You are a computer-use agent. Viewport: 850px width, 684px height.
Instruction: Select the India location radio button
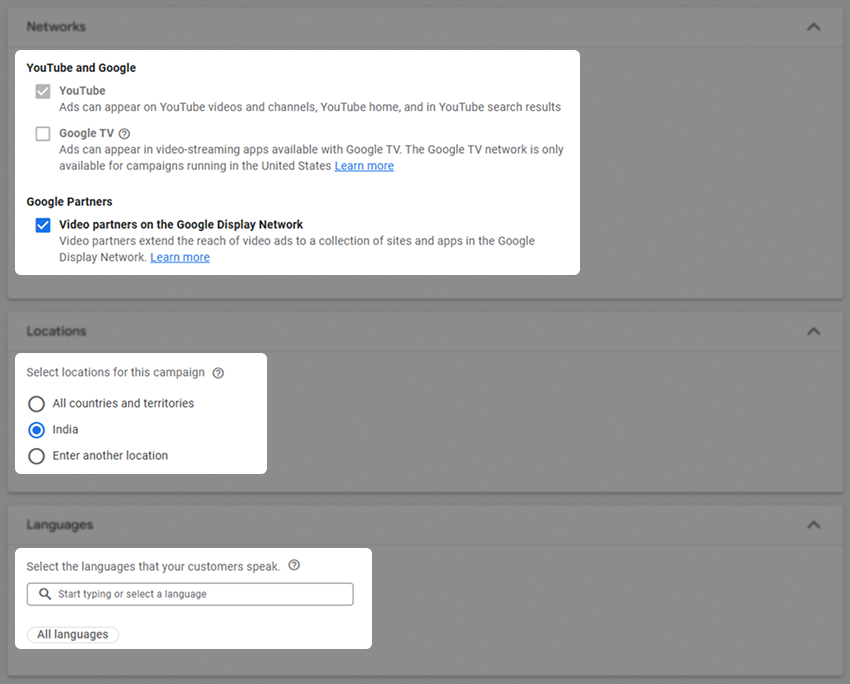(36, 430)
